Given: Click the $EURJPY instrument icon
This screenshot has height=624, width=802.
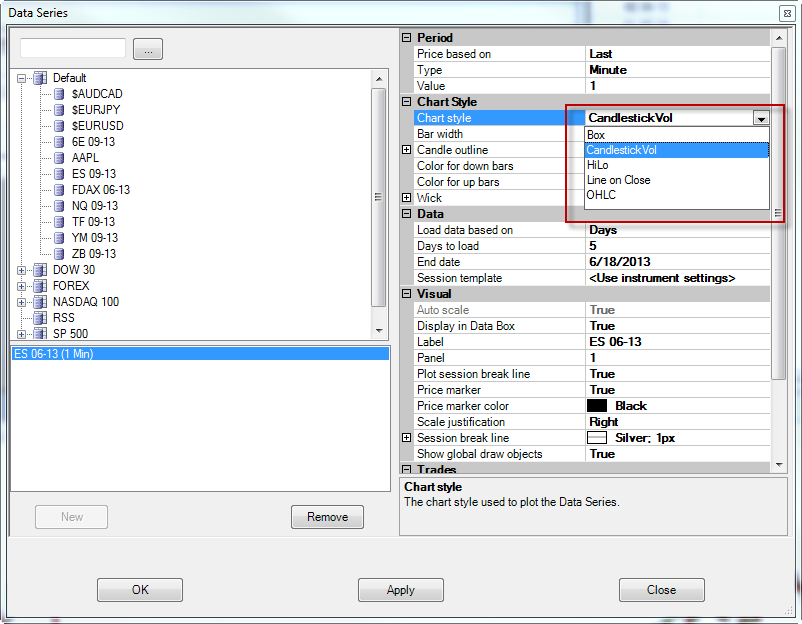Looking at the screenshot, I should (x=59, y=110).
